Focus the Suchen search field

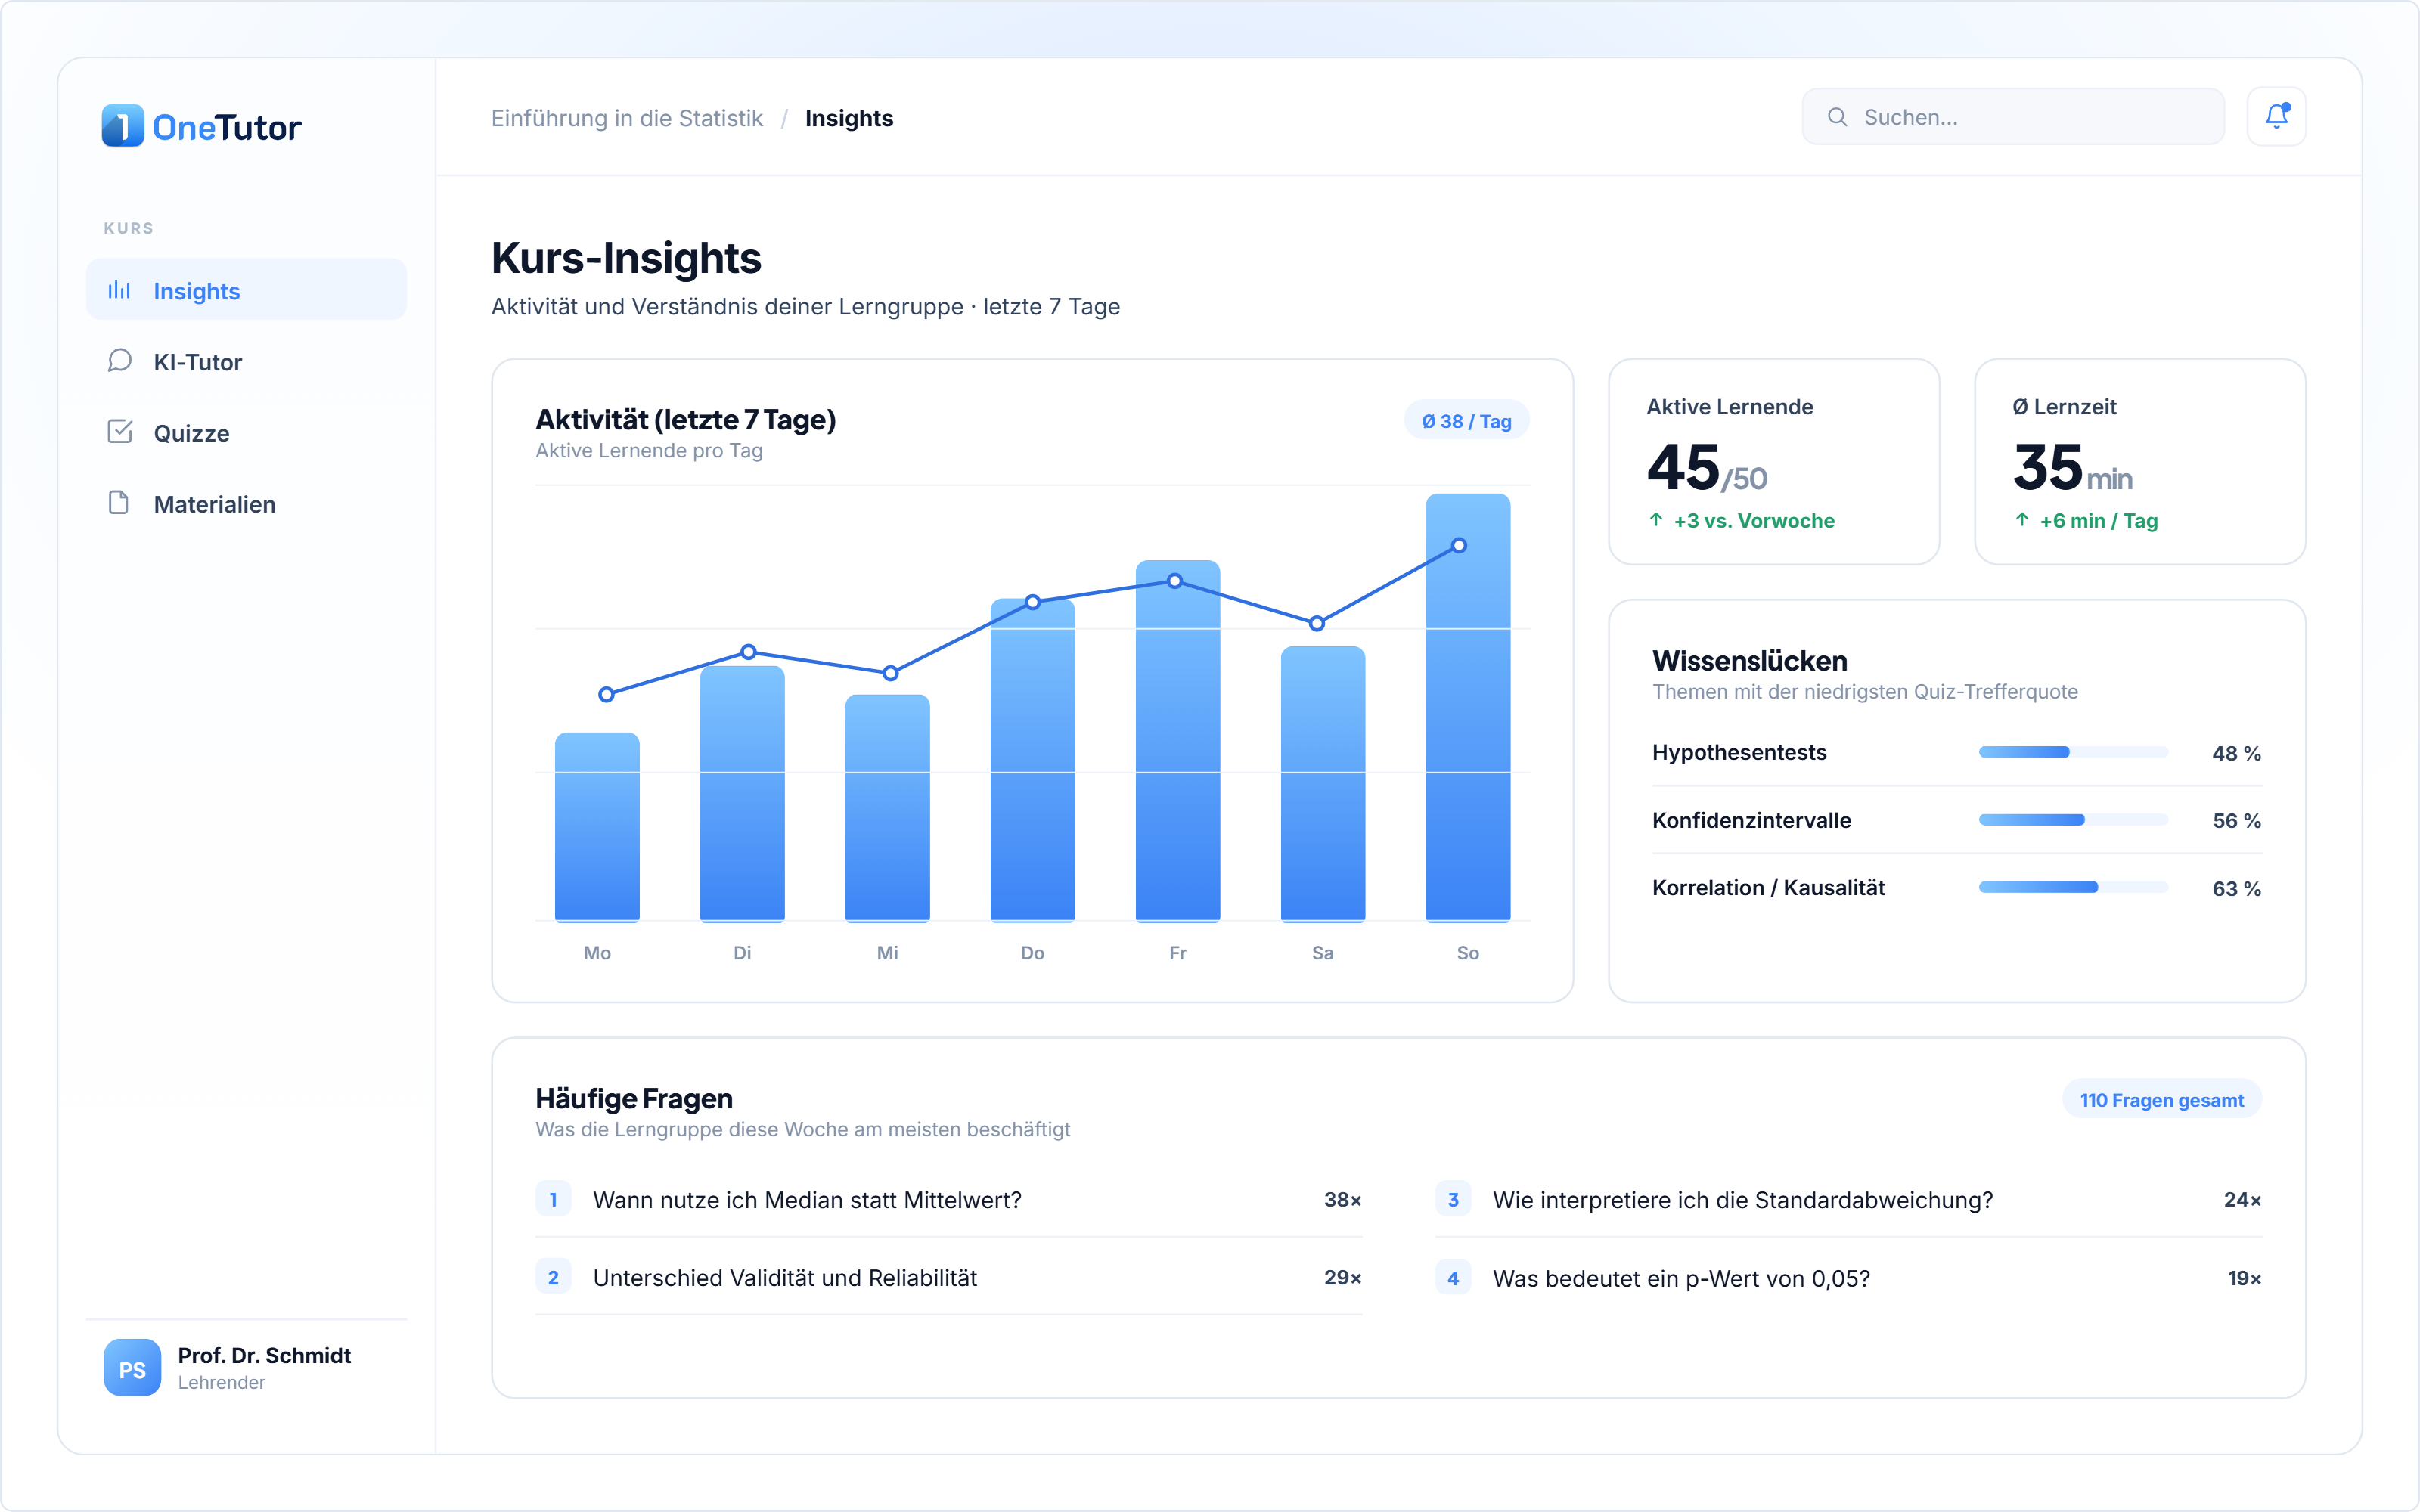2013,117
